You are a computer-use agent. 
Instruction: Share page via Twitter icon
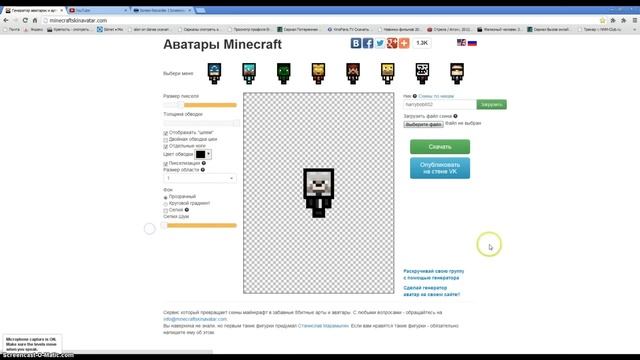click(380, 43)
